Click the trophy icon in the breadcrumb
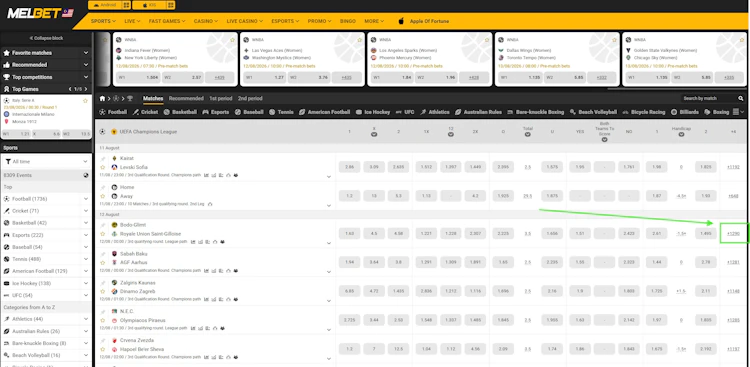750x367 pixels. (x=130, y=99)
